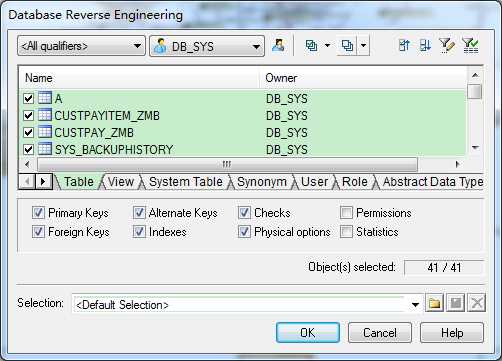
Task: Click vertical scrollbar up arrow
Action: pyautogui.click(x=475, y=75)
